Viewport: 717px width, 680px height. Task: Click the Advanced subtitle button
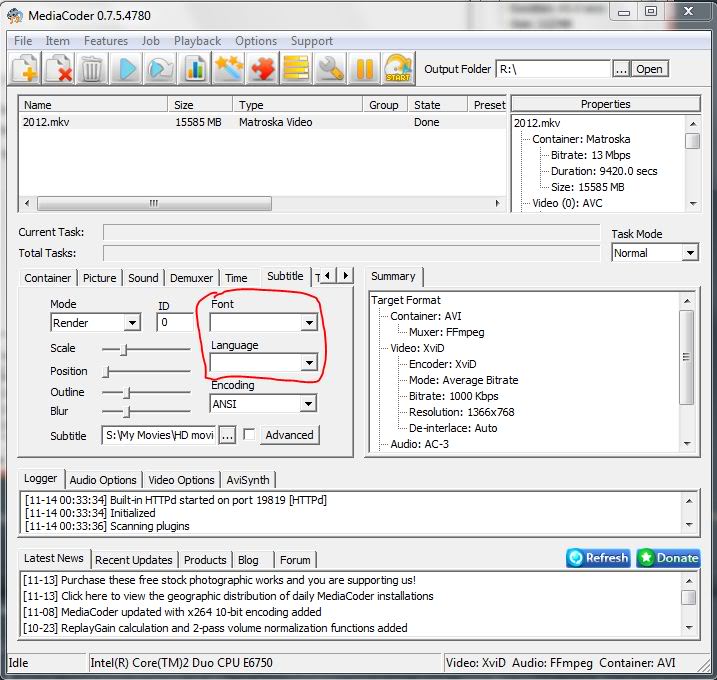(289, 435)
